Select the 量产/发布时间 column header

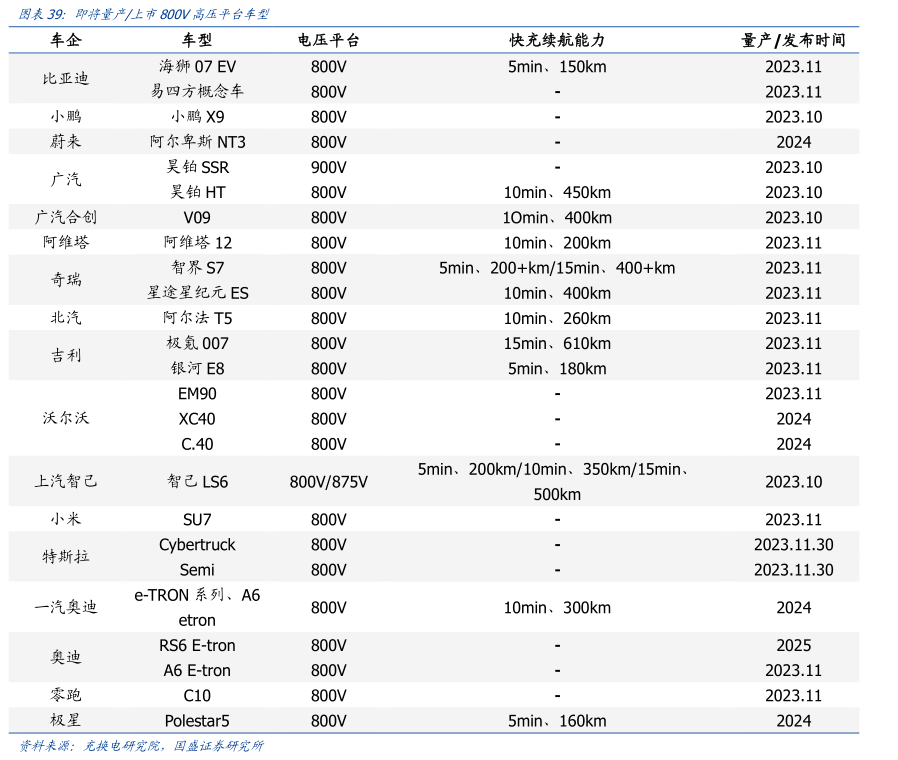793,40
